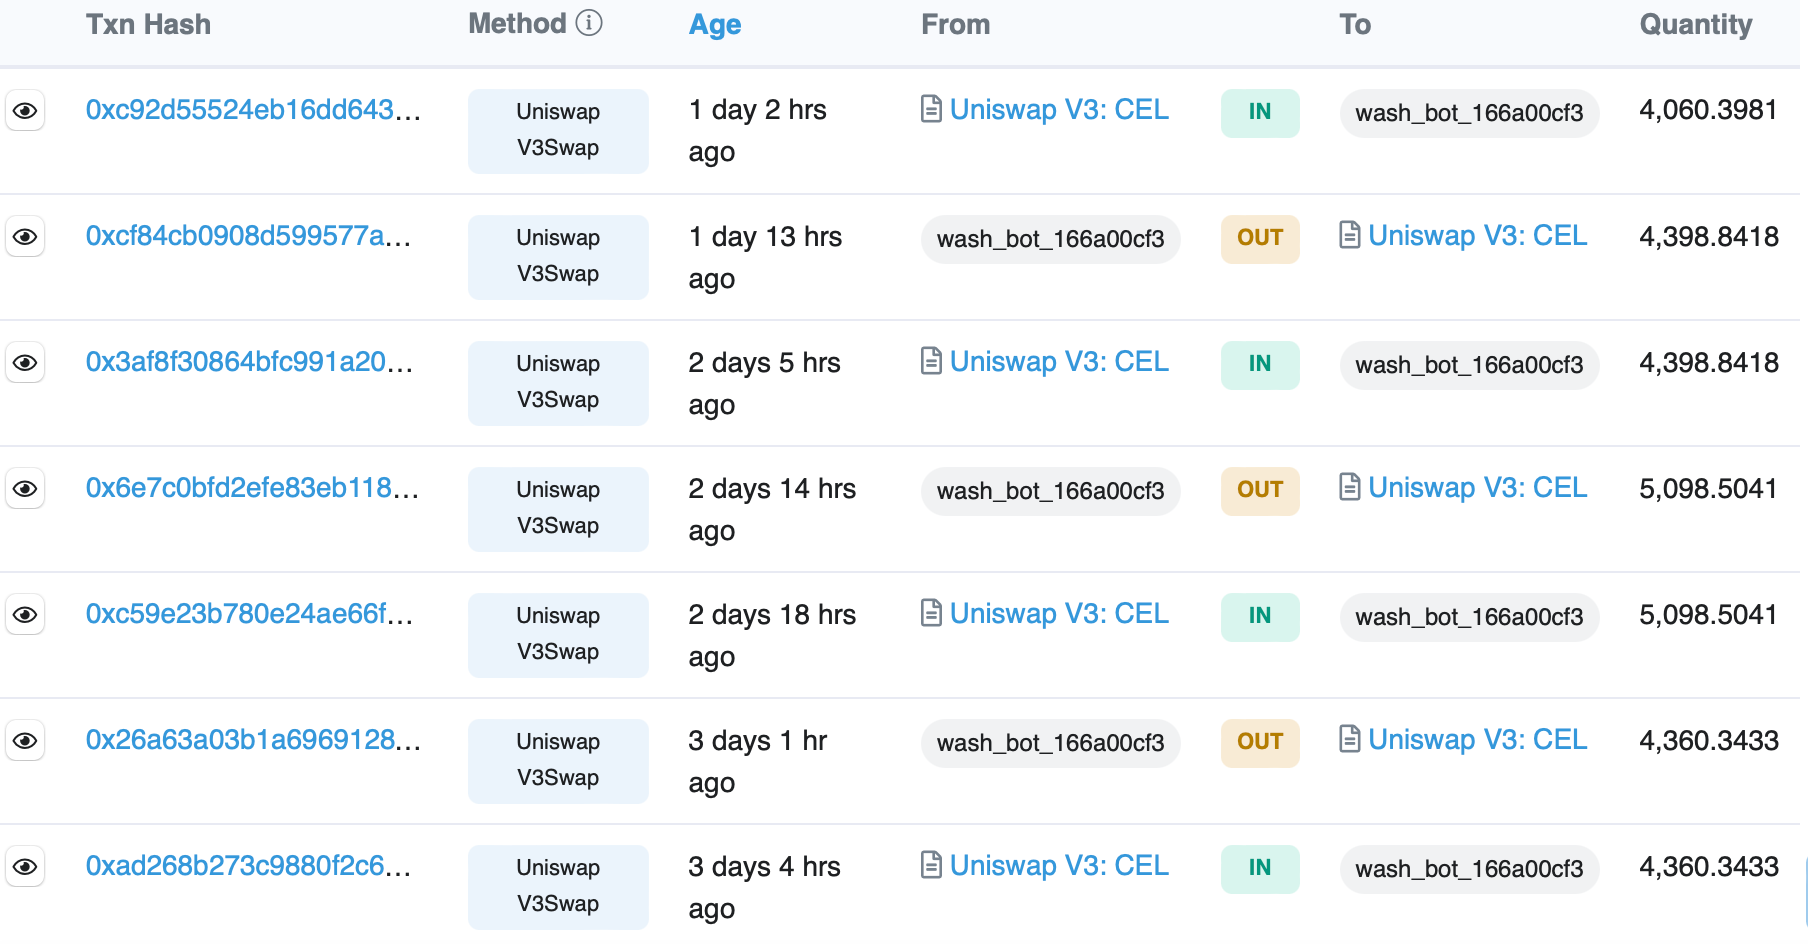Image resolution: width=1808 pixels, height=944 pixels.
Task: Open transaction hash 0xc92d55524eb16dd643
Action: pos(253,110)
